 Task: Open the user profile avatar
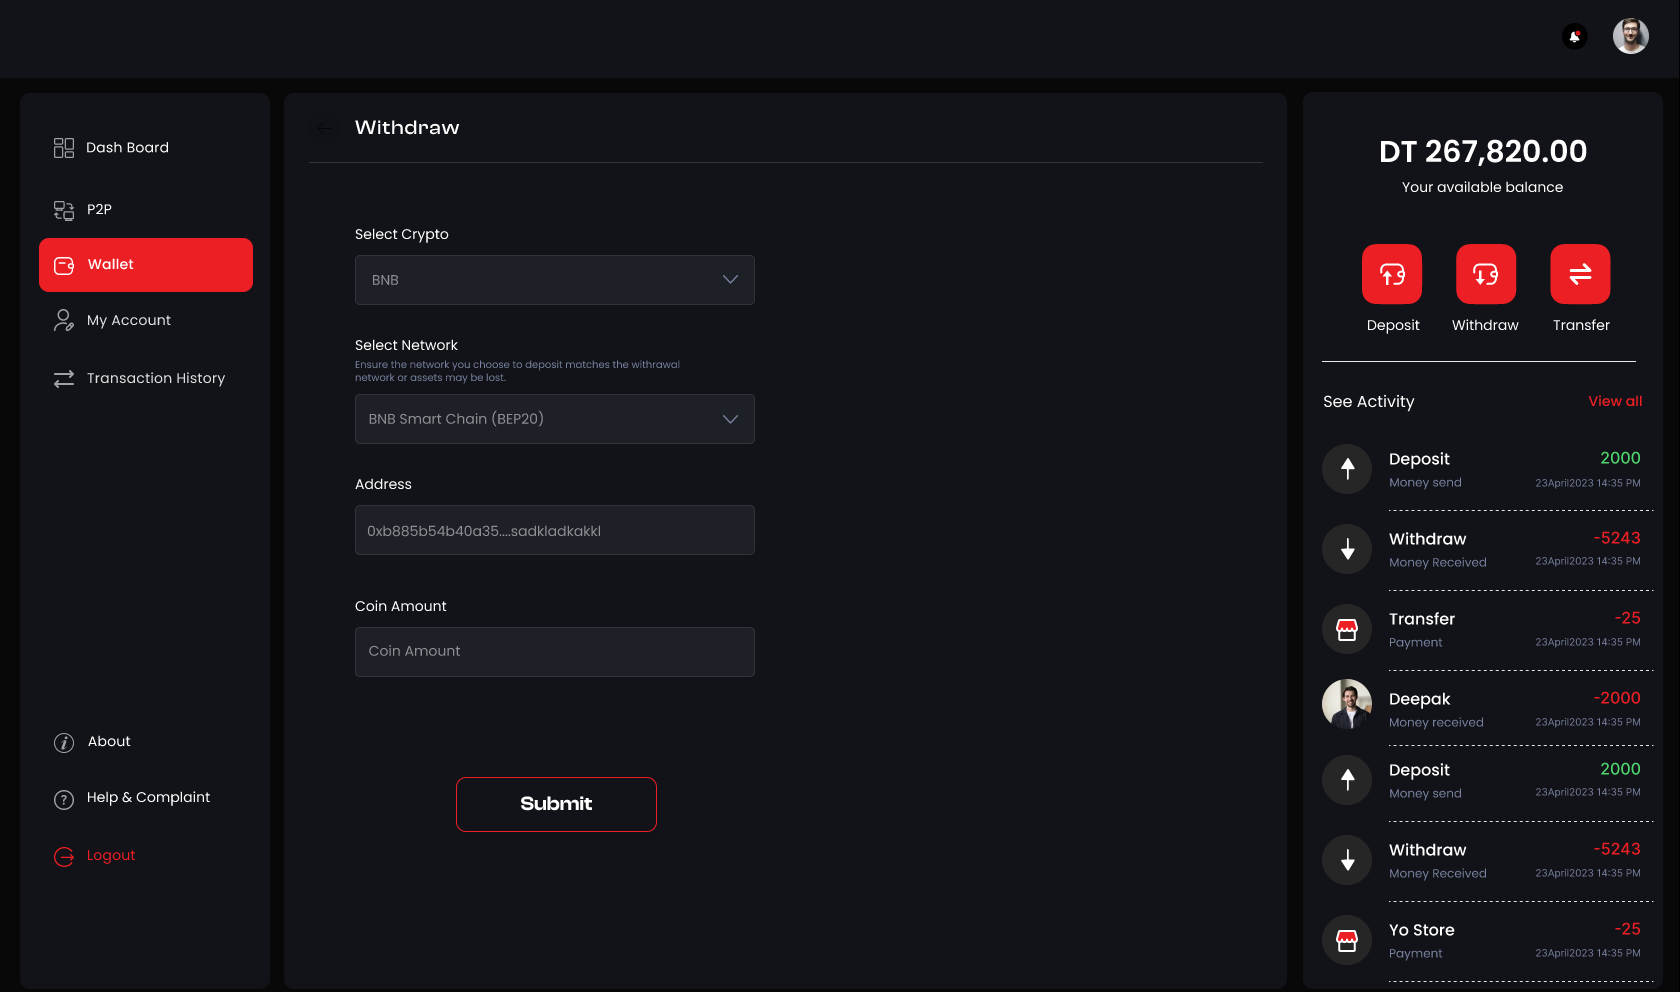point(1630,37)
